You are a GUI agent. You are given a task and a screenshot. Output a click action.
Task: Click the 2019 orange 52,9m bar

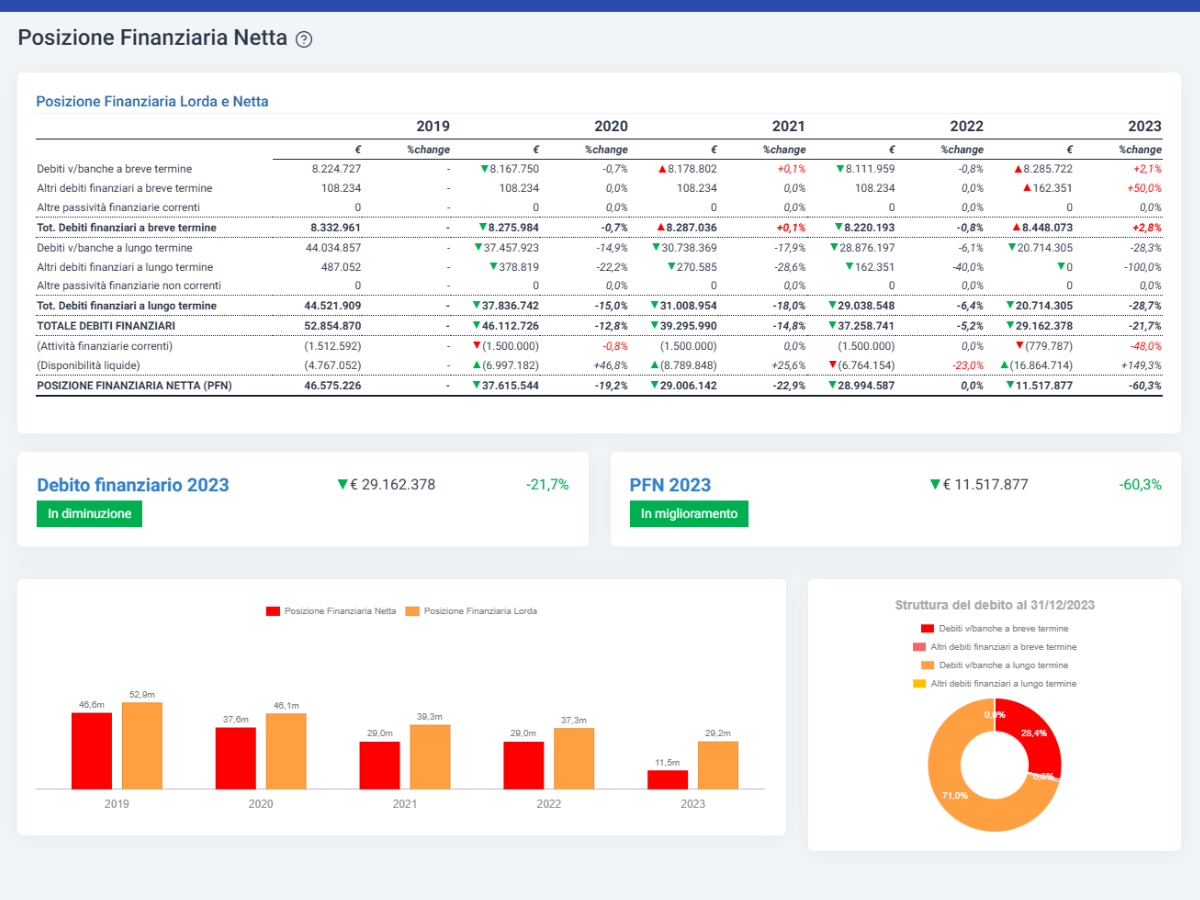(x=142, y=745)
